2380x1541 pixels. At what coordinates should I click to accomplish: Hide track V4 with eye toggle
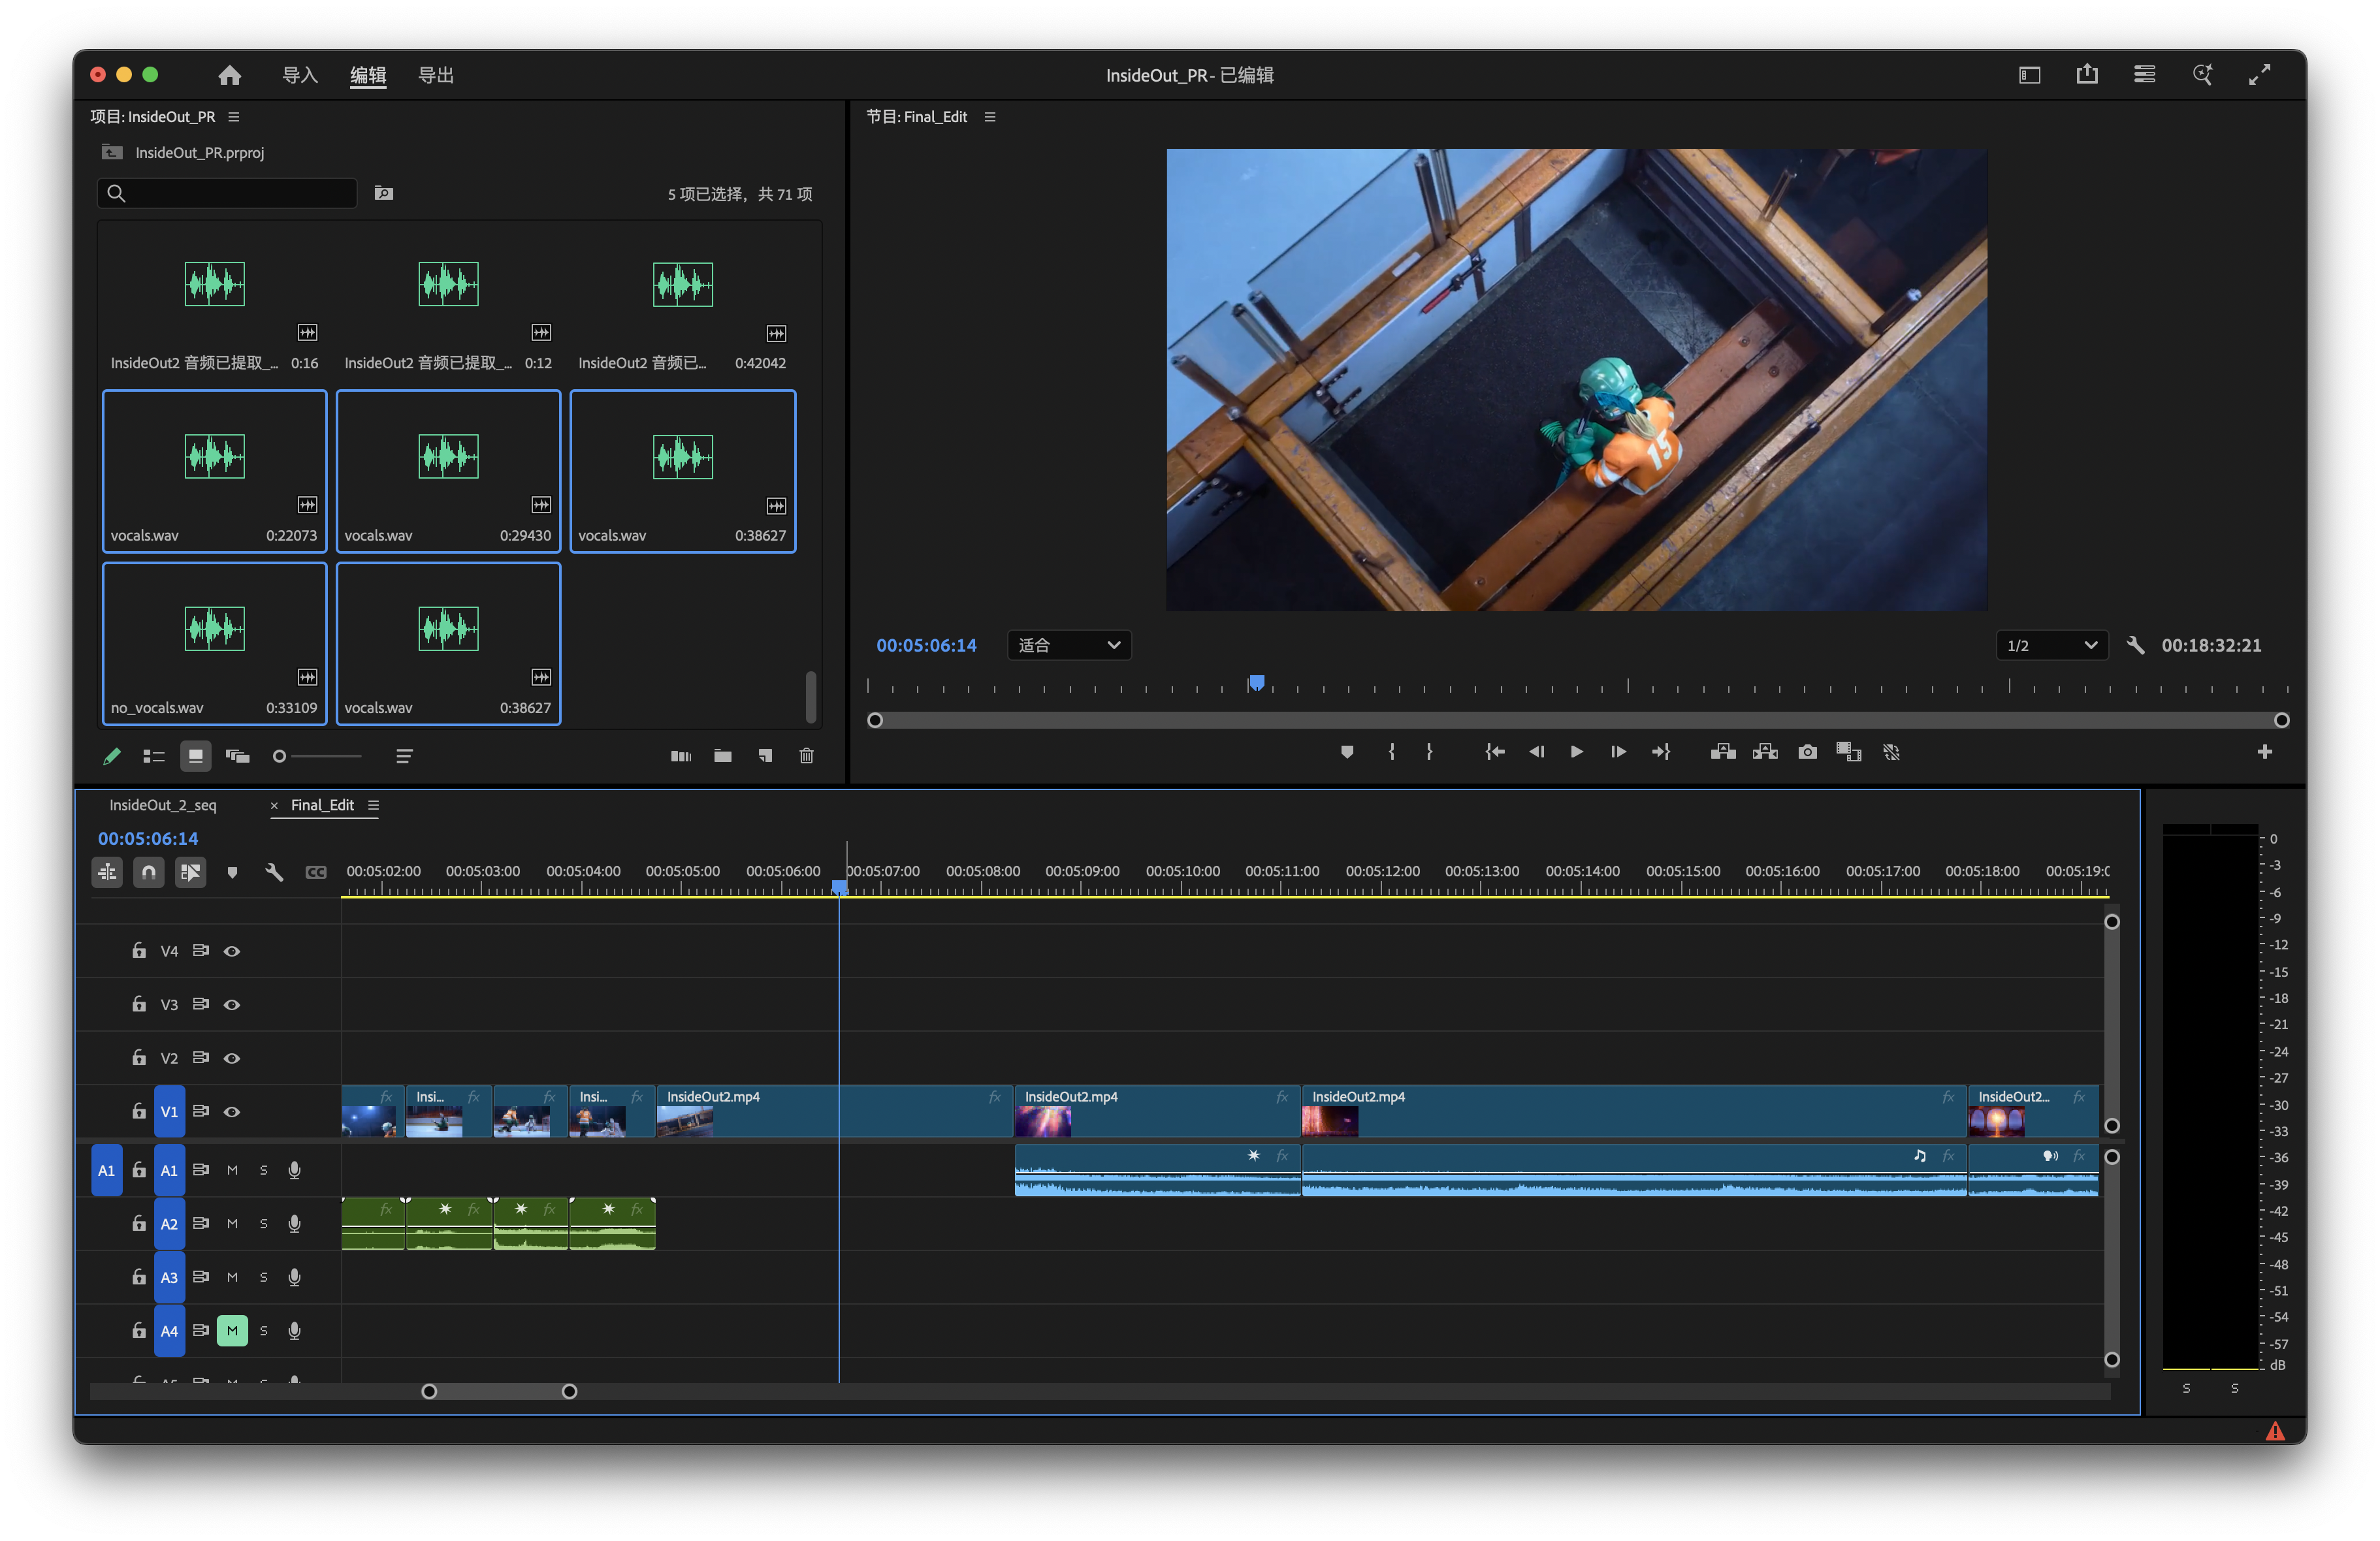(x=232, y=952)
